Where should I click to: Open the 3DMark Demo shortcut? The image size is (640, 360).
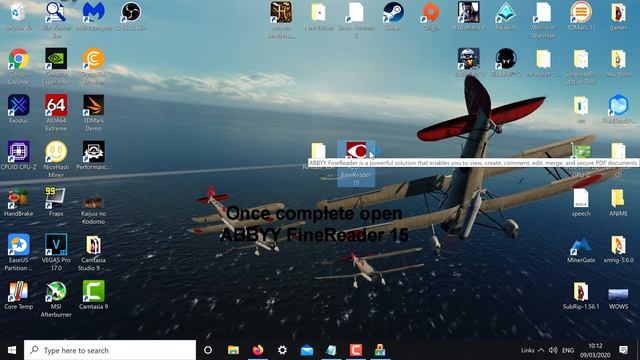click(93, 113)
